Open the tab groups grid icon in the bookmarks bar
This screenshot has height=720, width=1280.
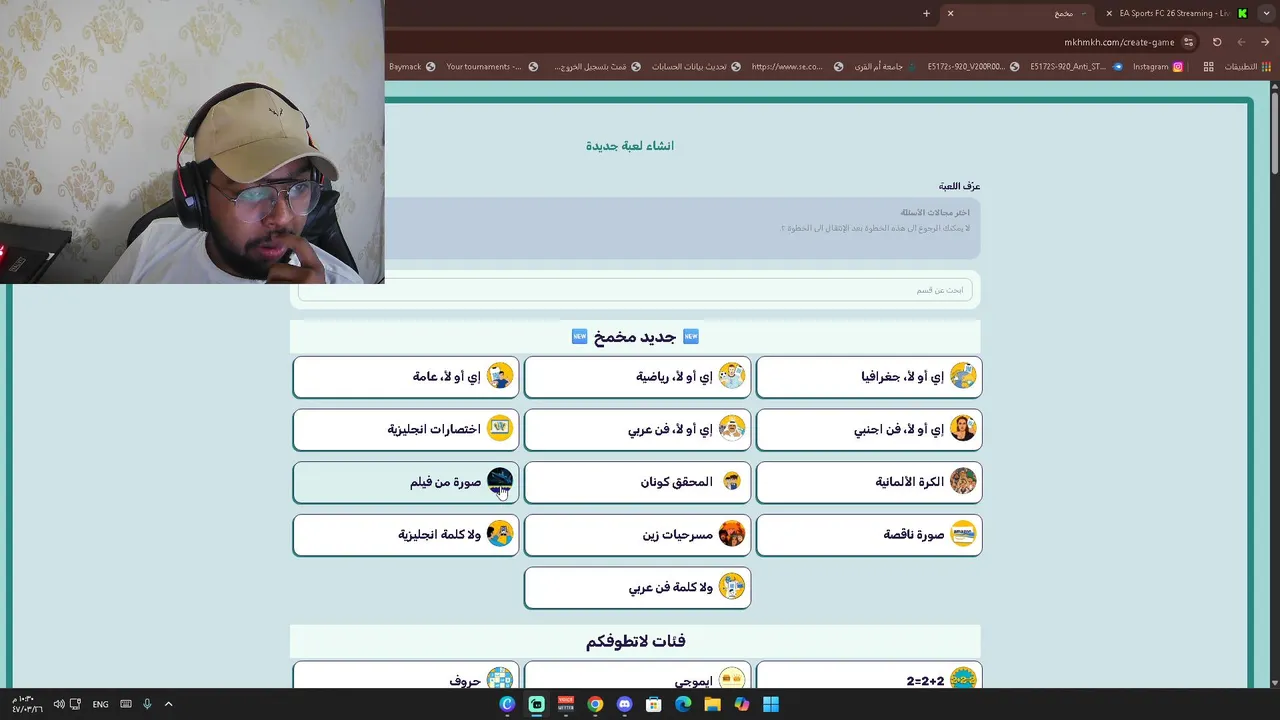tap(1208, 66)
